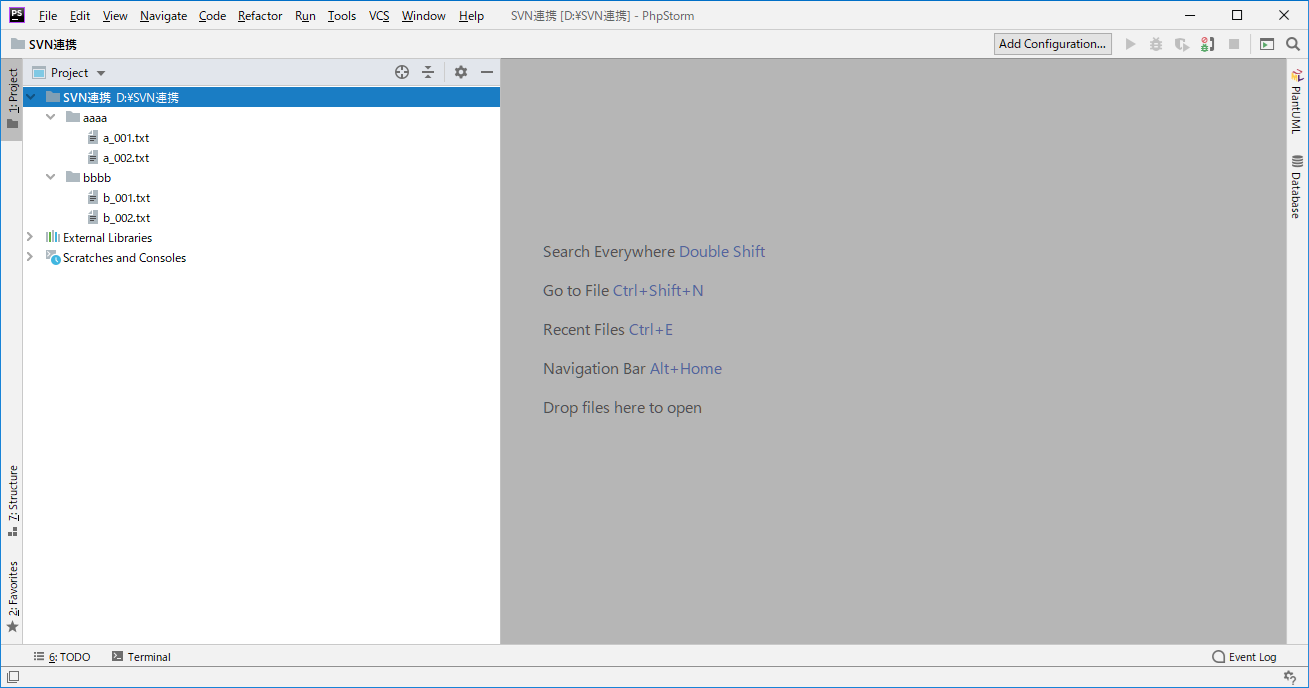Click the status bar icon at far right corner
Image resolution: width=1309 pixels, height=688 pixels.
pos(1290,677)
